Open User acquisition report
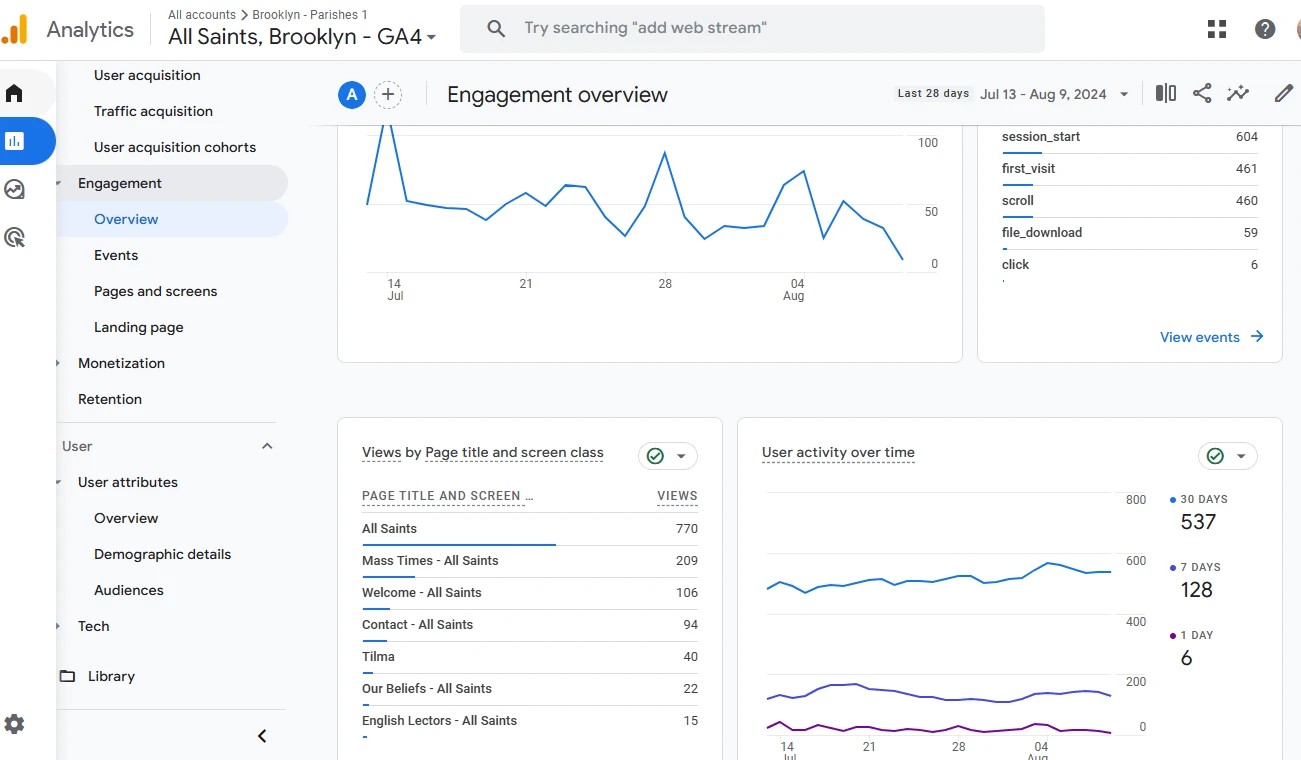This screenshot has width=1301, height=760. pos(147,75)
